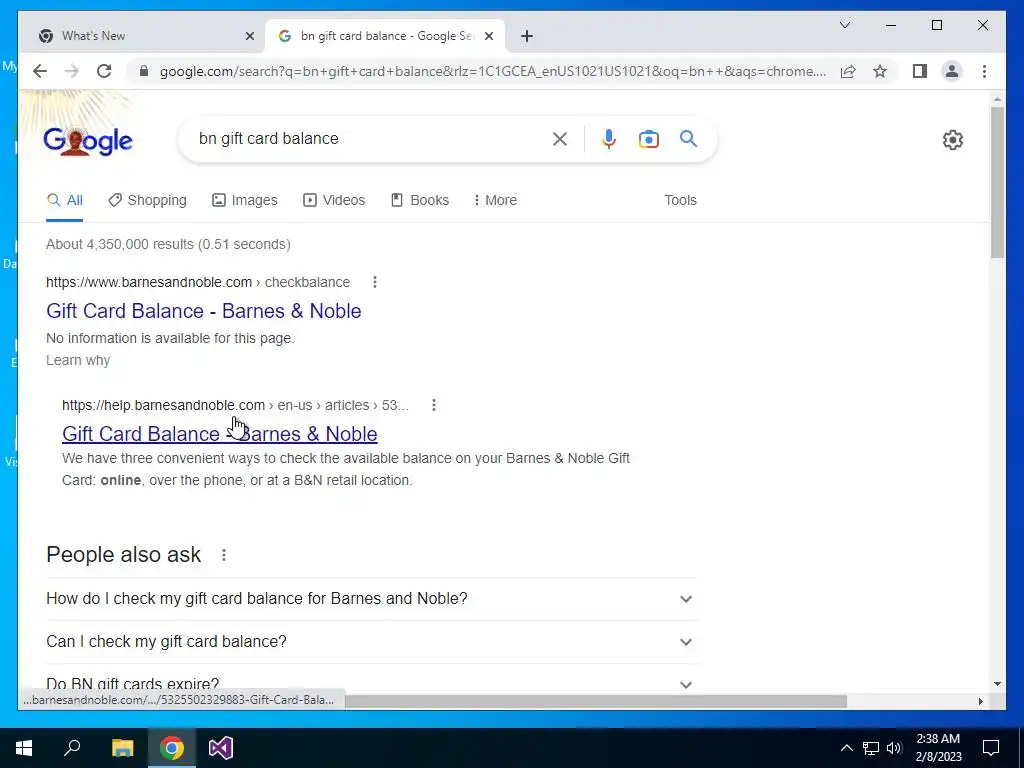Open the volume control in tray
This screenshot has height=768, width=1024.
[894, 748]
